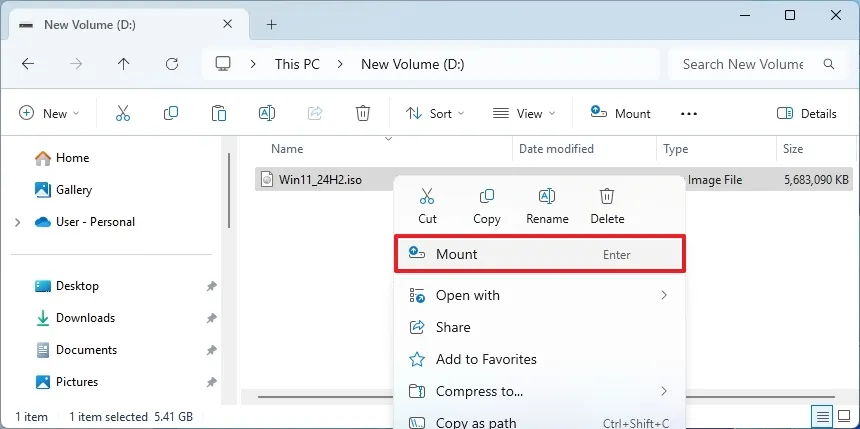This screenshot has width=860, height=429.
Task: Choose Copy as path
Action: (540, 422)
